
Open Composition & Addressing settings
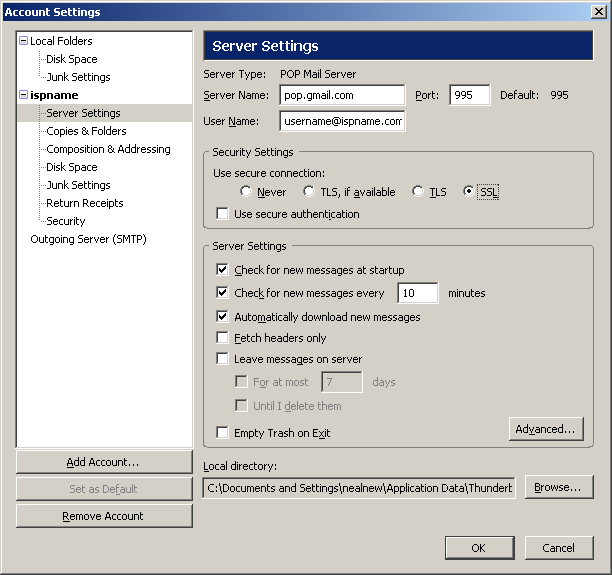108,149
